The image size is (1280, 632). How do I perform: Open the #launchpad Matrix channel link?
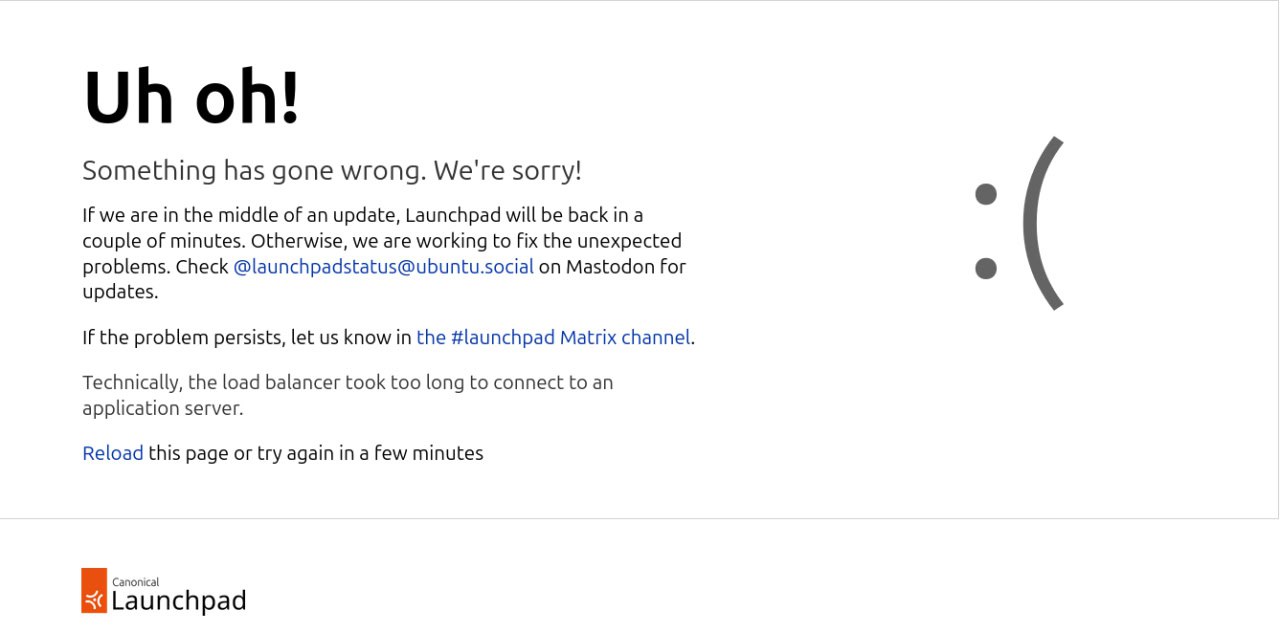(553, 338)
